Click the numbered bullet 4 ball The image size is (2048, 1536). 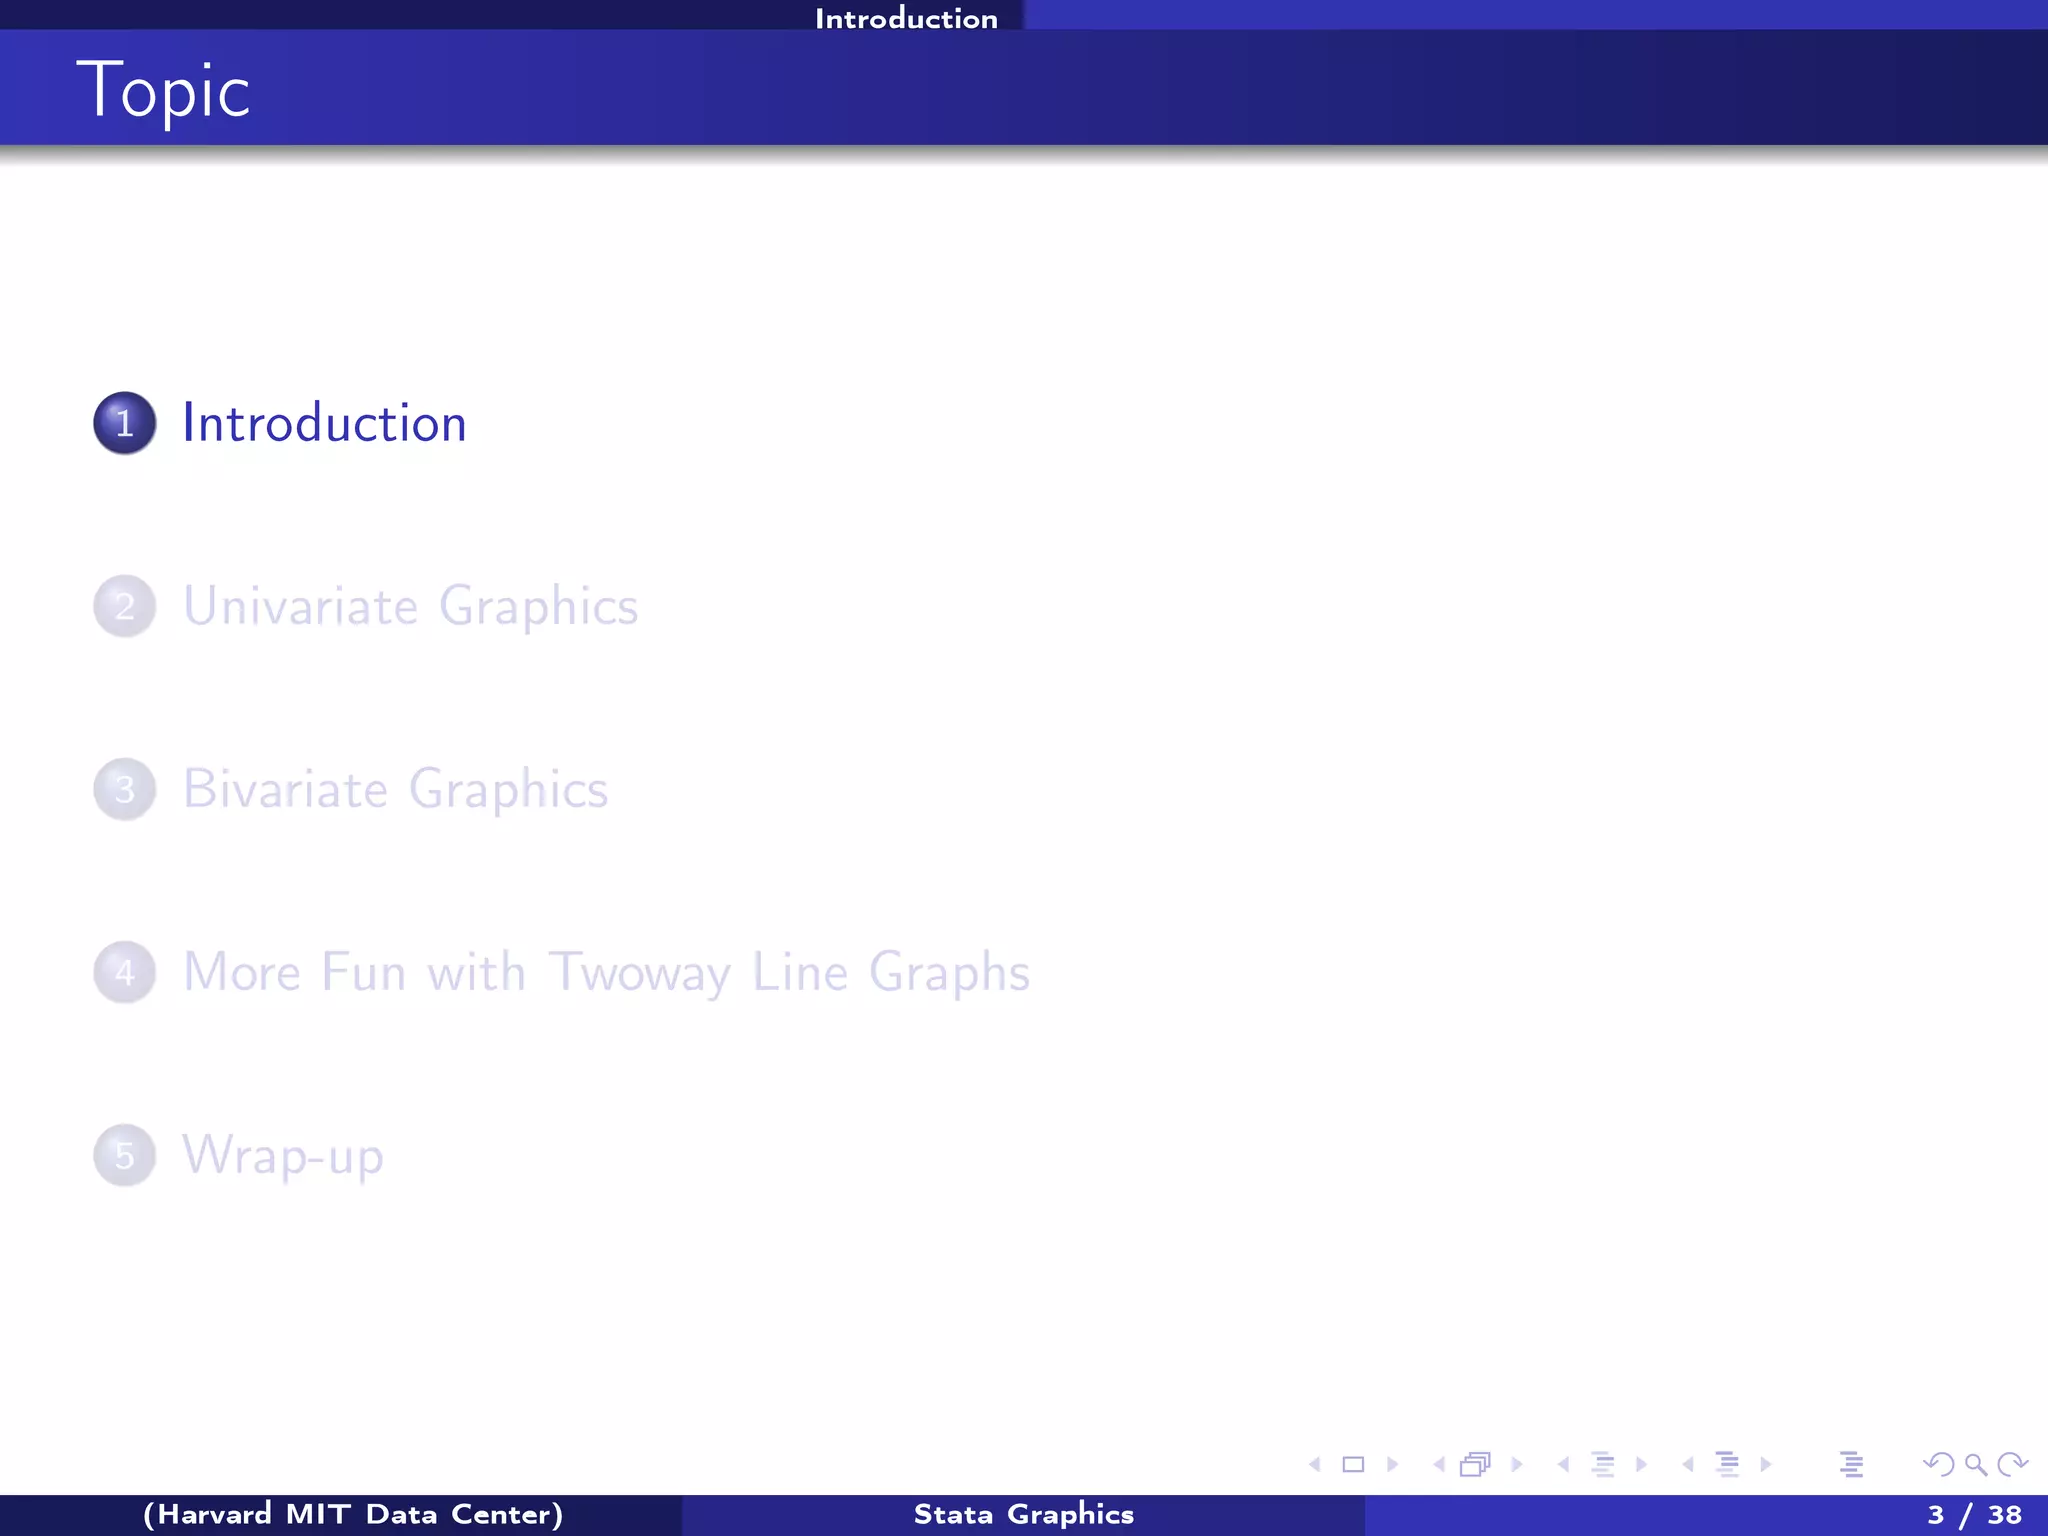[125, 972]
